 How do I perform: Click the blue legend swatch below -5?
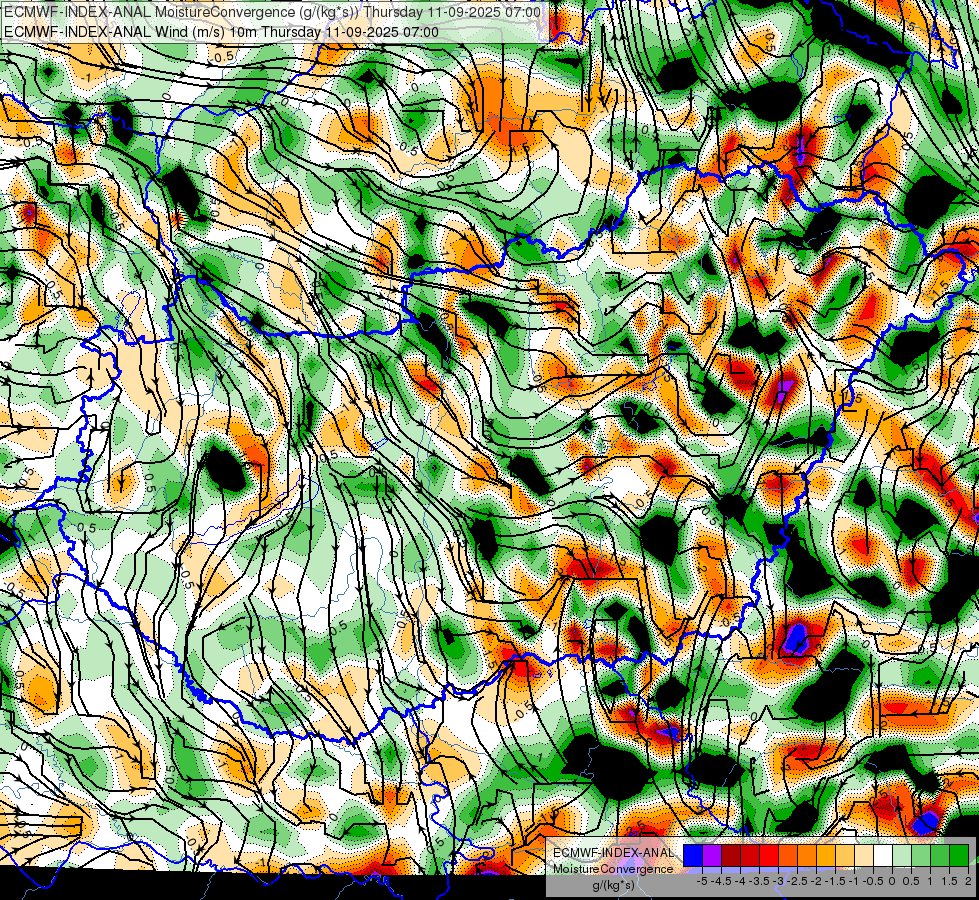coord(693,856)
